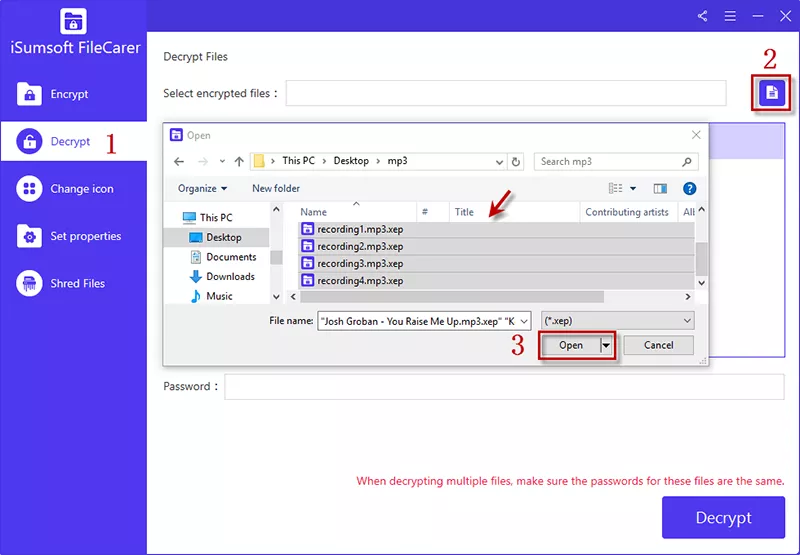This screenshot has height=555, width=800.
Task: Click the Open button split arrow
Action: (x=605, y=345)
